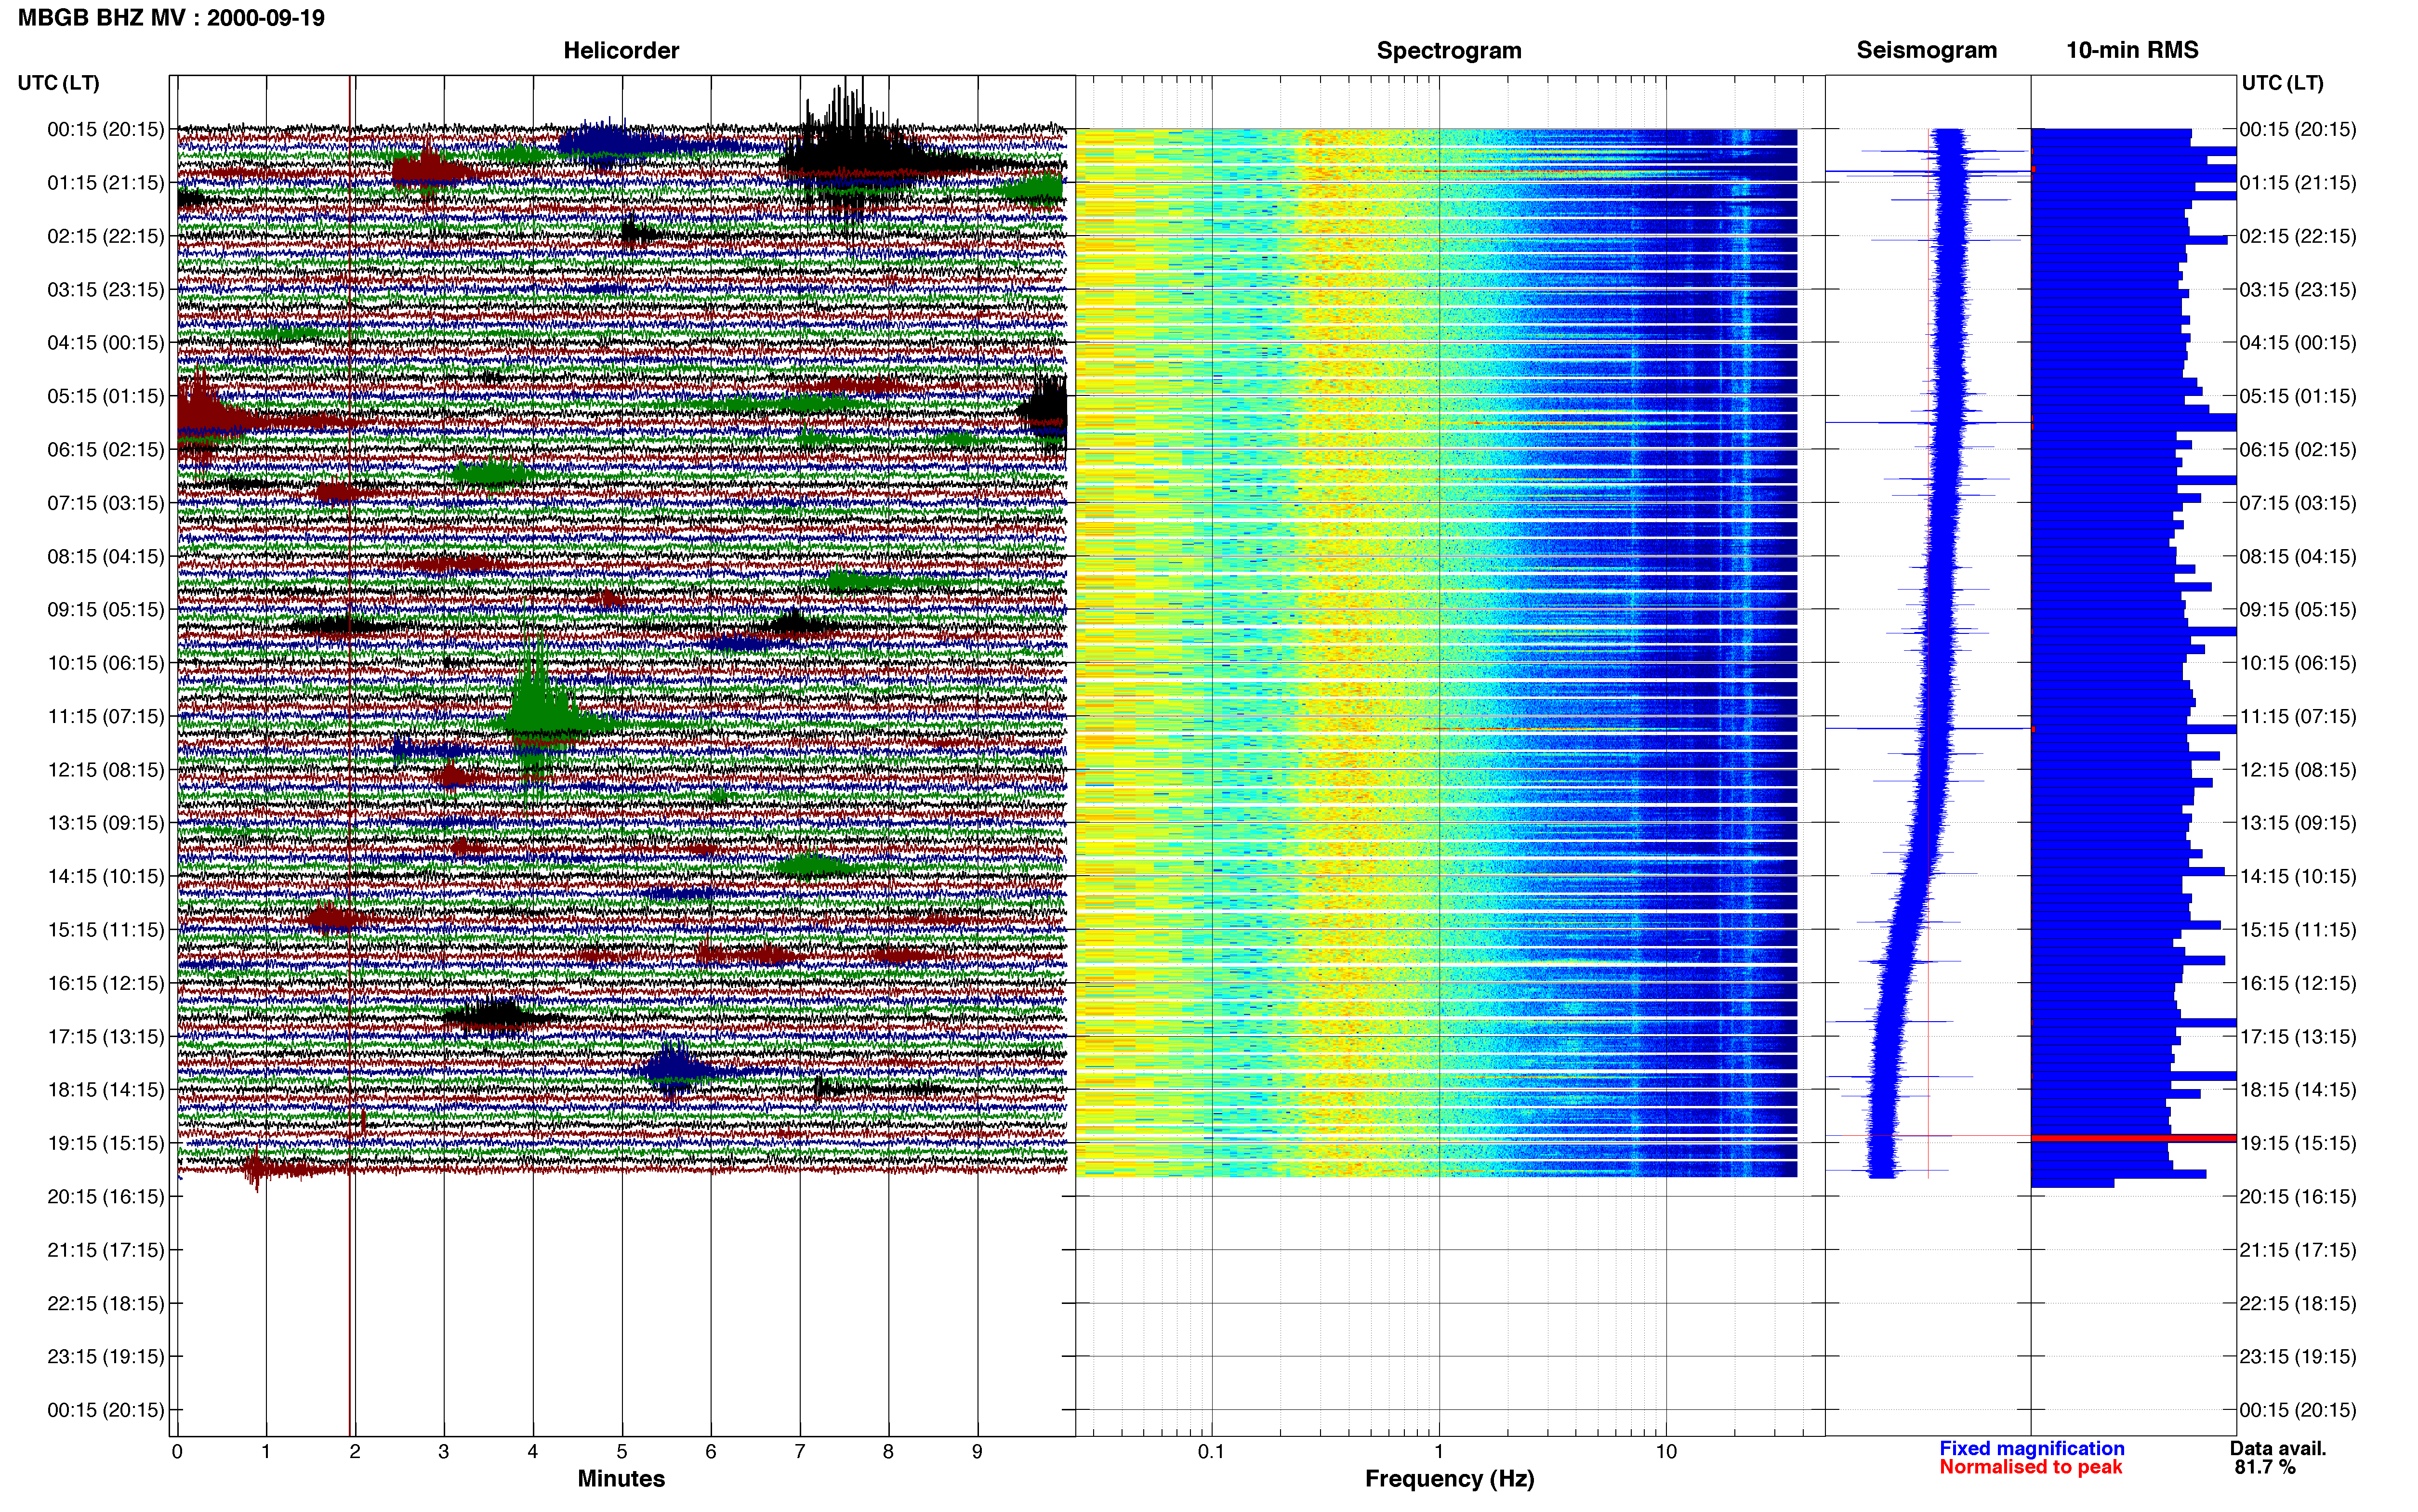Click '20:15 (16:15)' time label beside RMS panel
2418x1512 pixels.
(x=2298, y=1197)
